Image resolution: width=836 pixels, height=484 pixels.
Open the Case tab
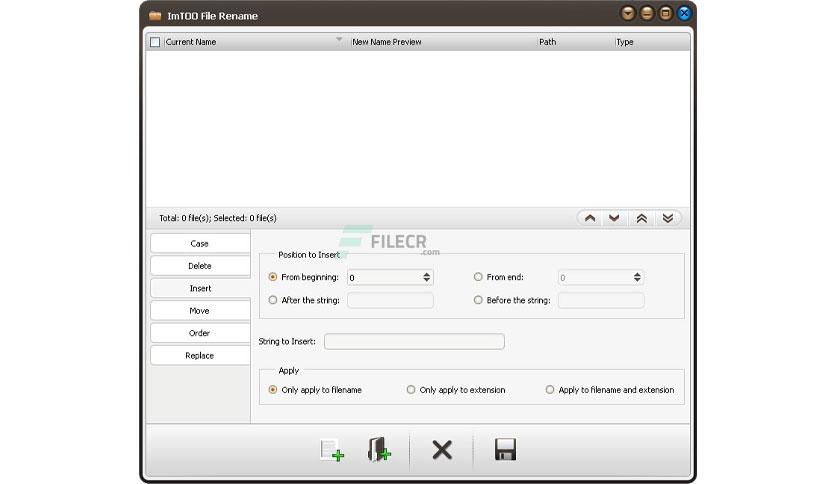tap(200, 244)
